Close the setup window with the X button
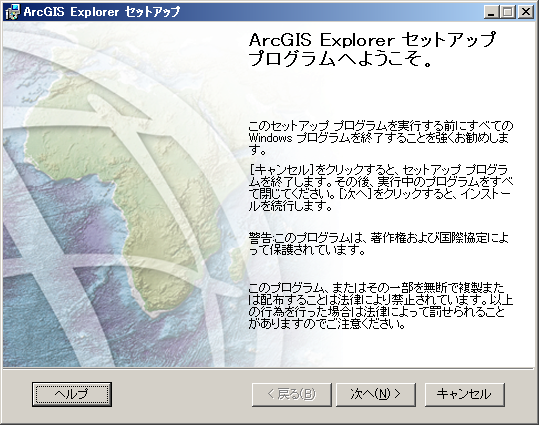 click(x=526, y=12)
